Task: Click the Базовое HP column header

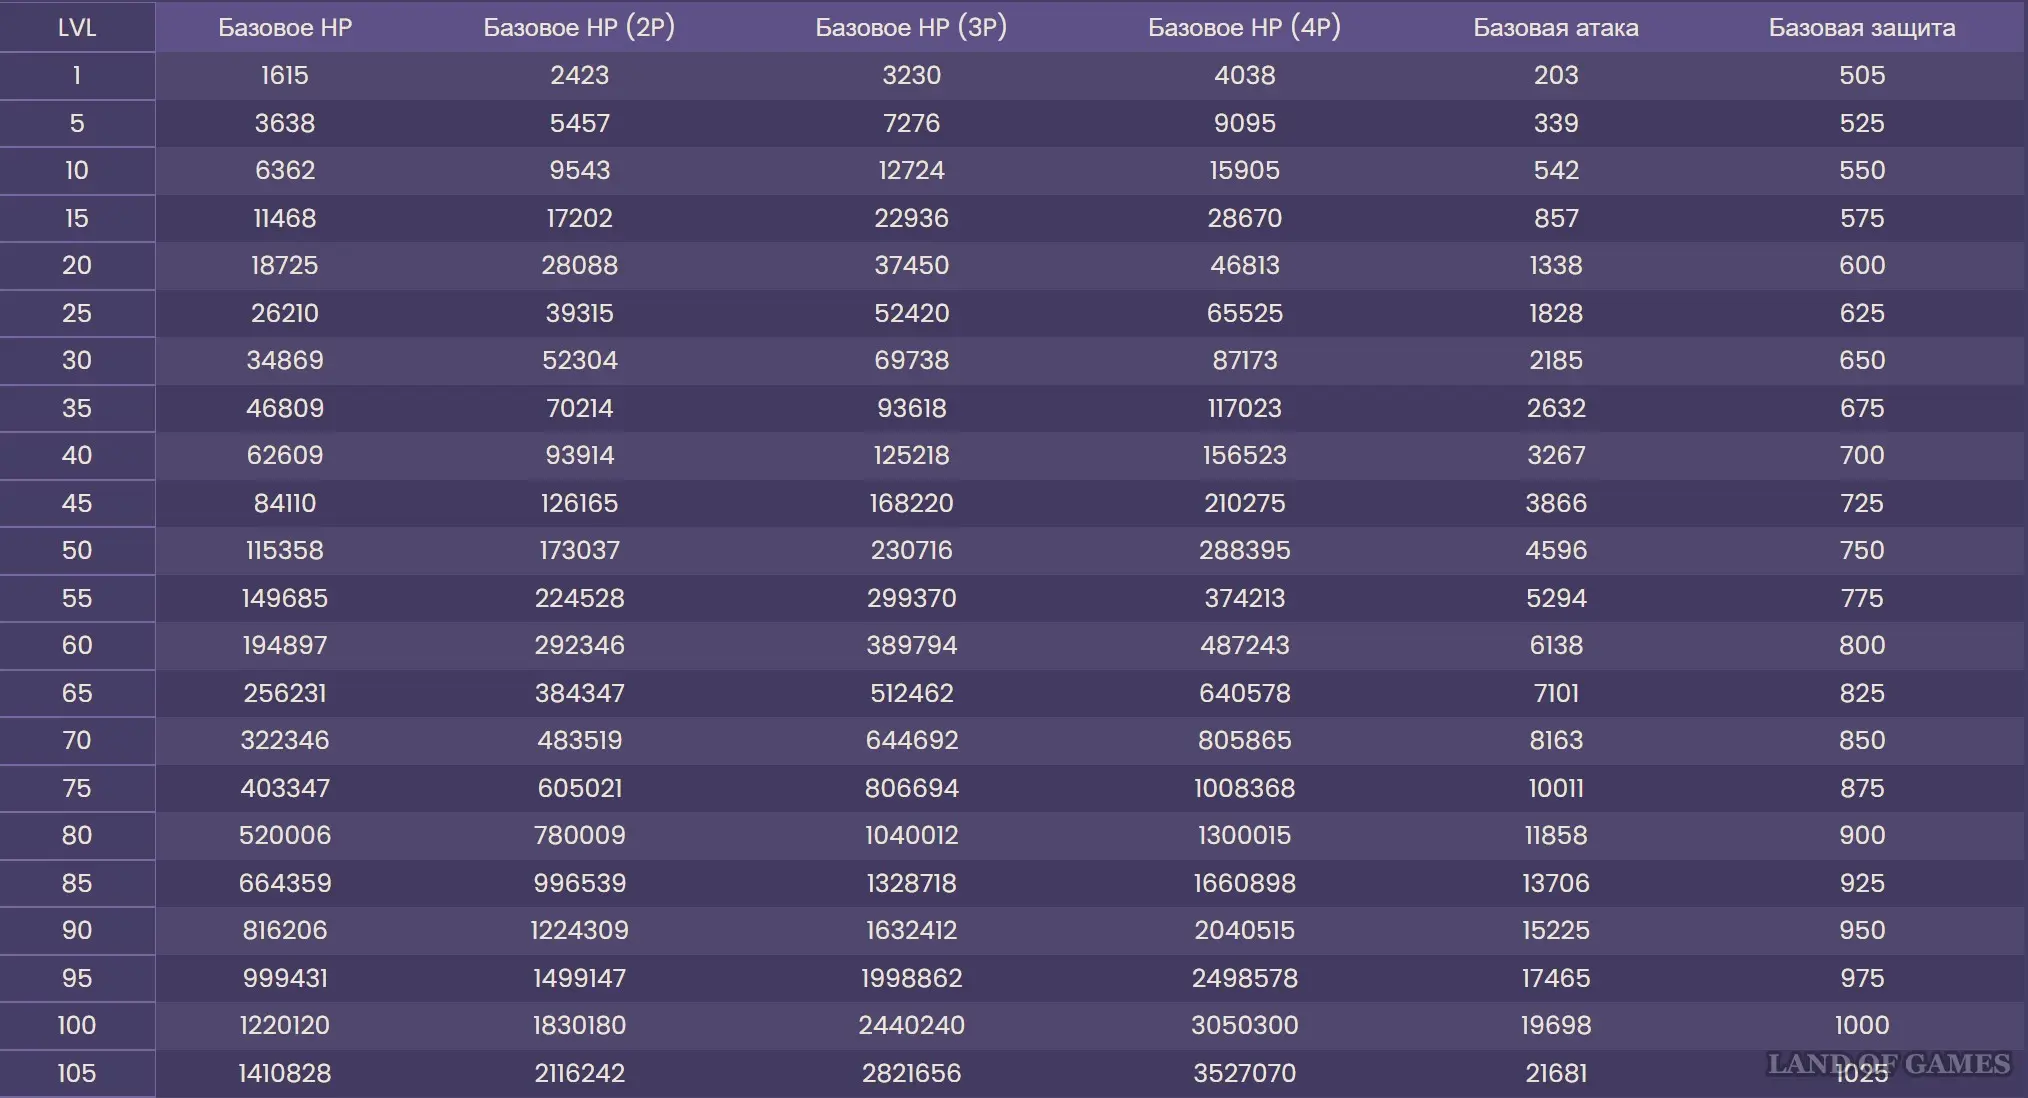Action: (285, 27)
